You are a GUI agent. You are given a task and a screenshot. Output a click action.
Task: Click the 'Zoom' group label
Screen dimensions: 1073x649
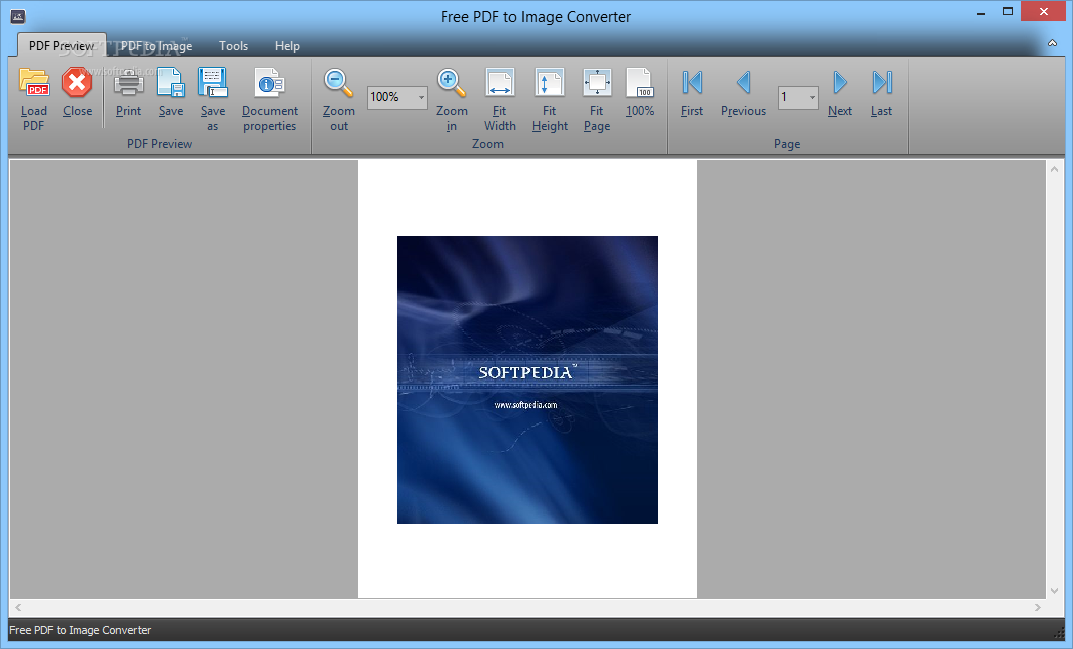click(x=487, y=144)
